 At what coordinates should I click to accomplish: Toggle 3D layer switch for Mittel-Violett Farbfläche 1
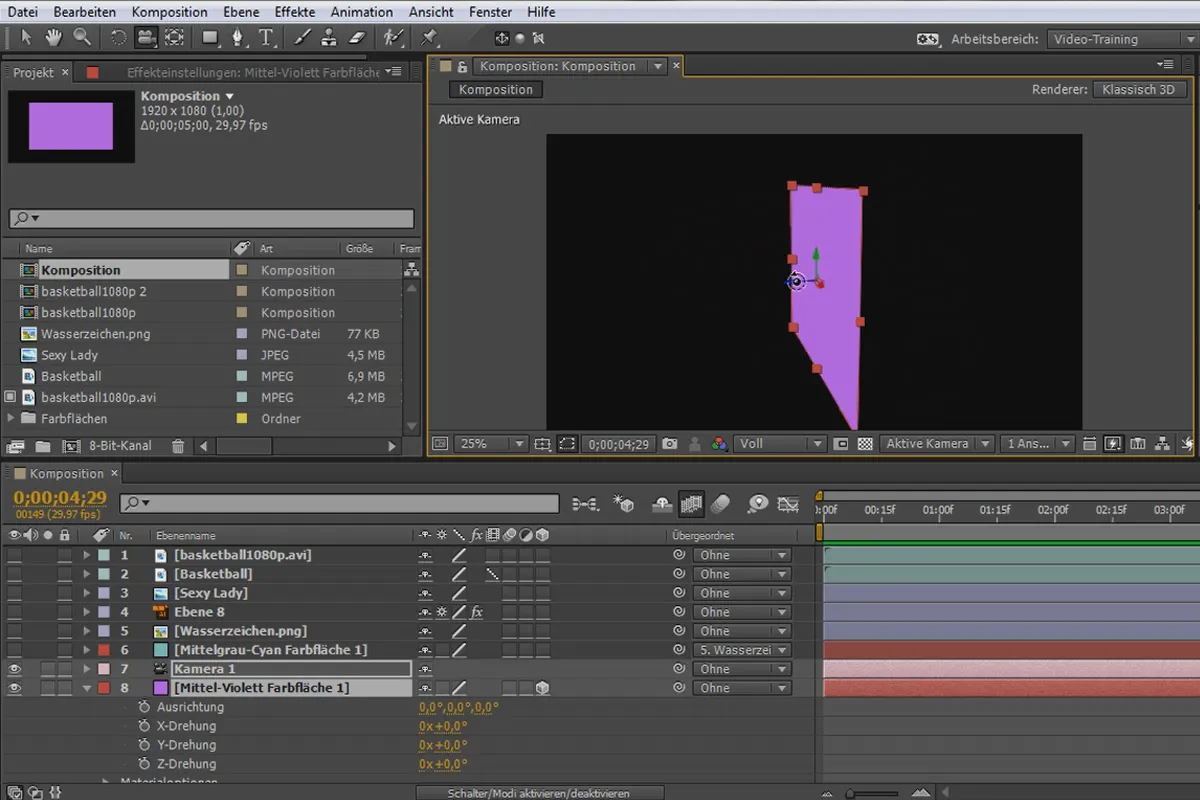coord(542,688)
